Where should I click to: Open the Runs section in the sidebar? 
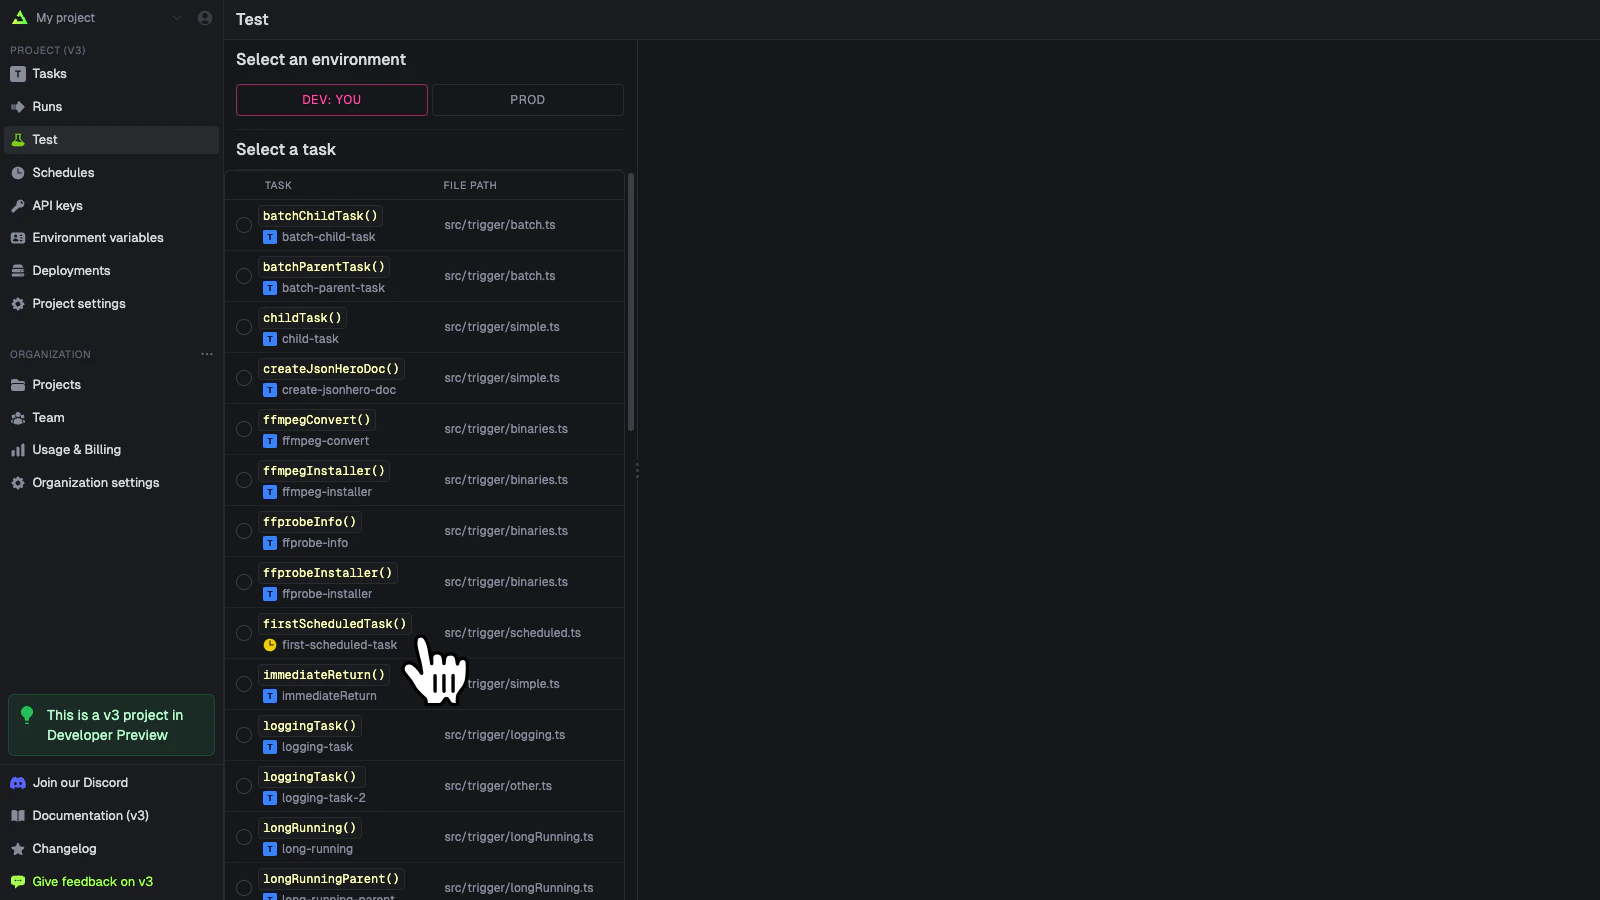(45, 106)
